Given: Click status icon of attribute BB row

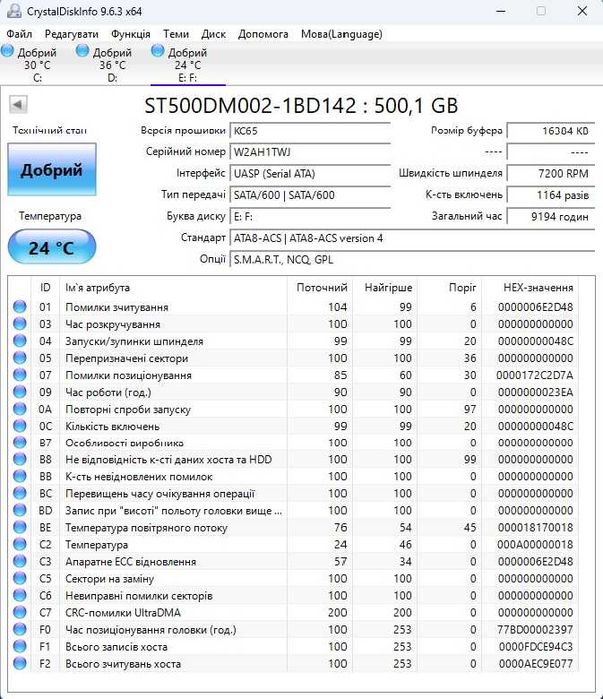Looking at the screenshot, I should [20, 476].
